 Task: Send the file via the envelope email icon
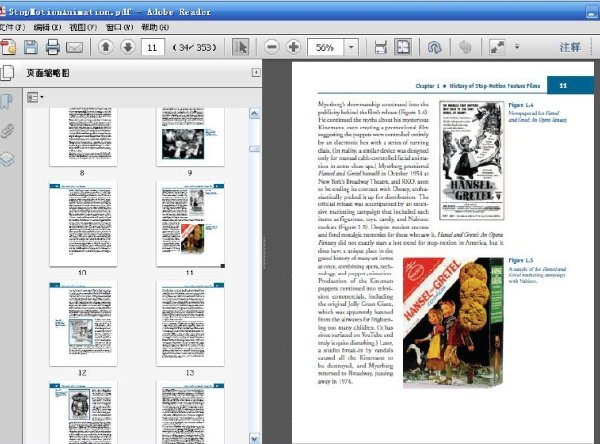click(75, 47)
